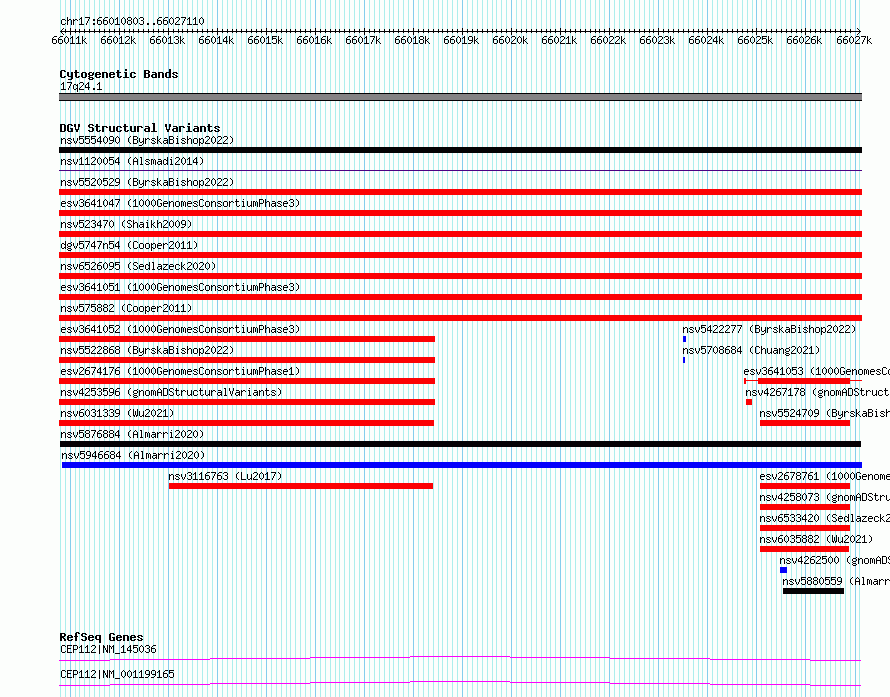
Task: Open esv2674176 (1000GenomesConsortiumPhase1) variant
Action: coord(180,371)
